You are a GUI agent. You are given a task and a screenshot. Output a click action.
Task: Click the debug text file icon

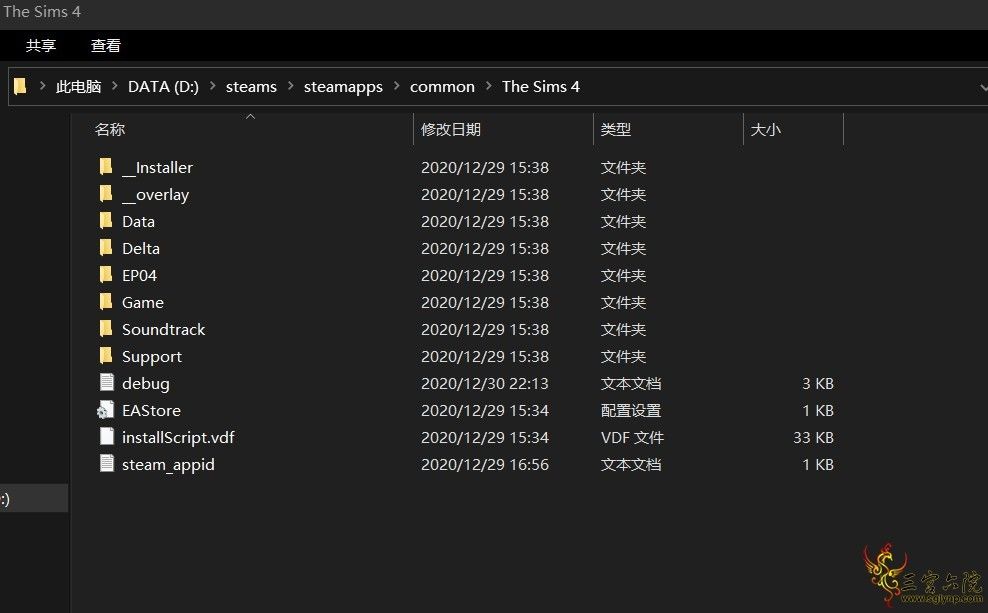pyautogui.click(x=106, y=382)
